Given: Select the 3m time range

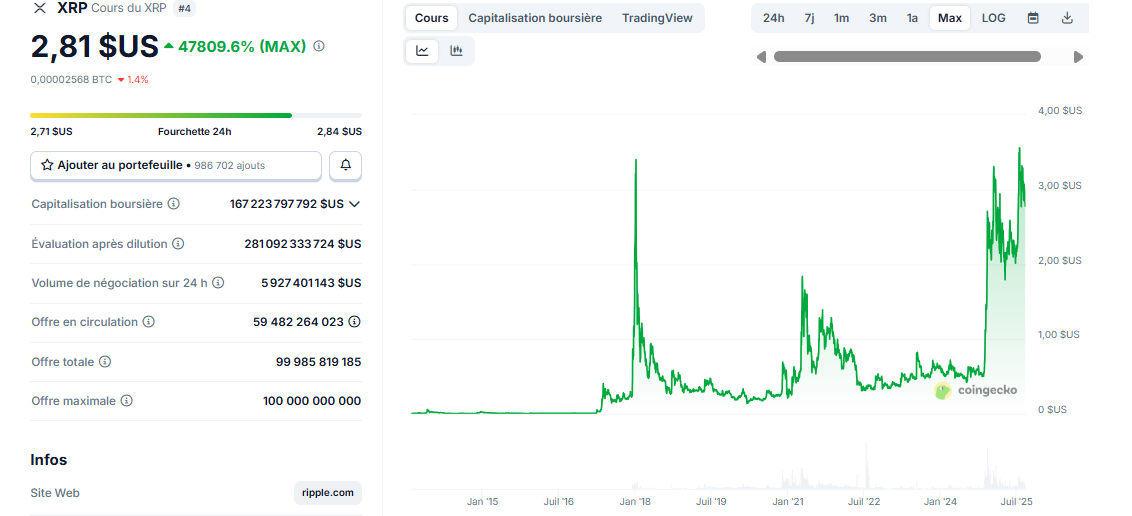Looking at the screenshot, I should (x=878, y=18).
